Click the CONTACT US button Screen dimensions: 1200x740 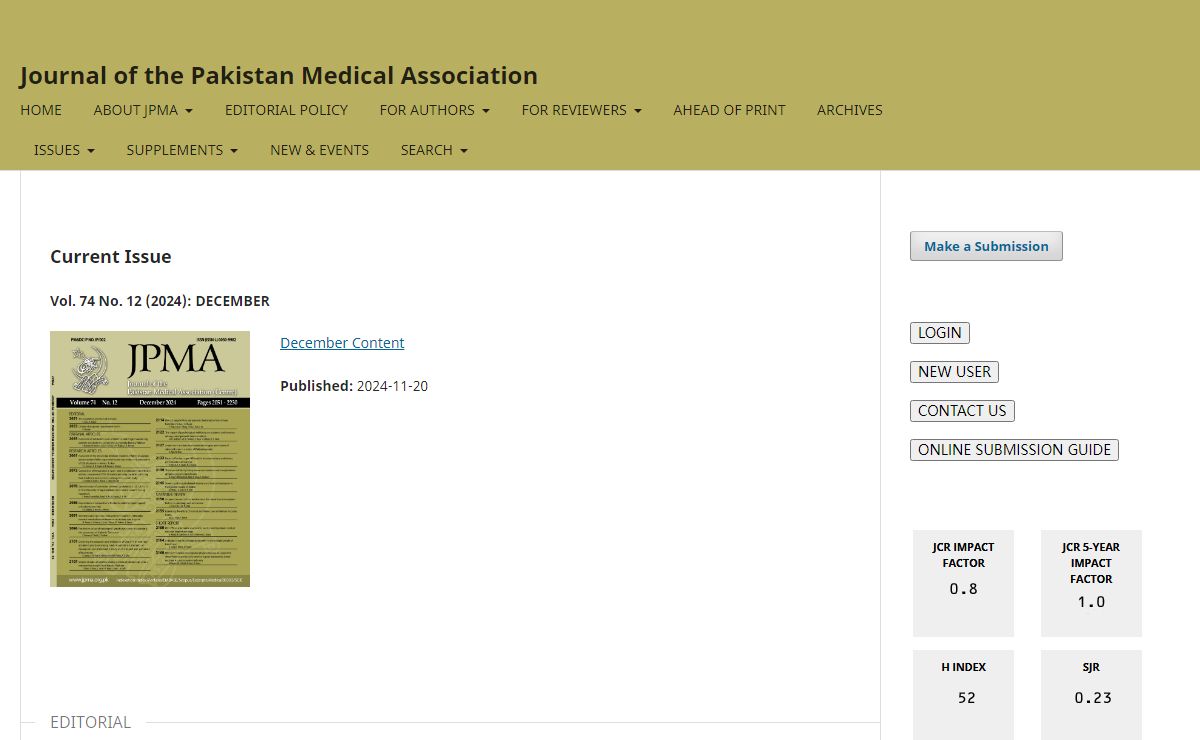coord(962,411)
